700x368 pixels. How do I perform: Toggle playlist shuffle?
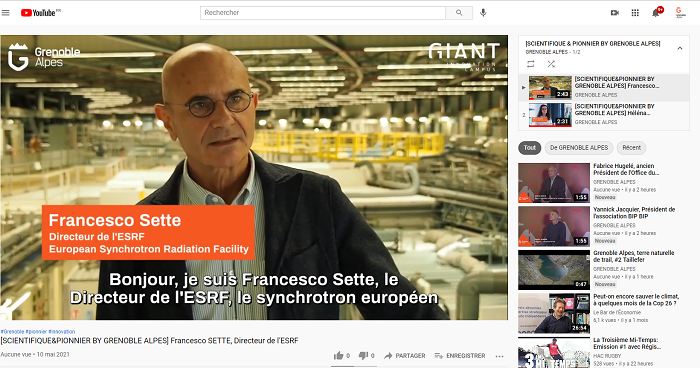coord(551,64)
